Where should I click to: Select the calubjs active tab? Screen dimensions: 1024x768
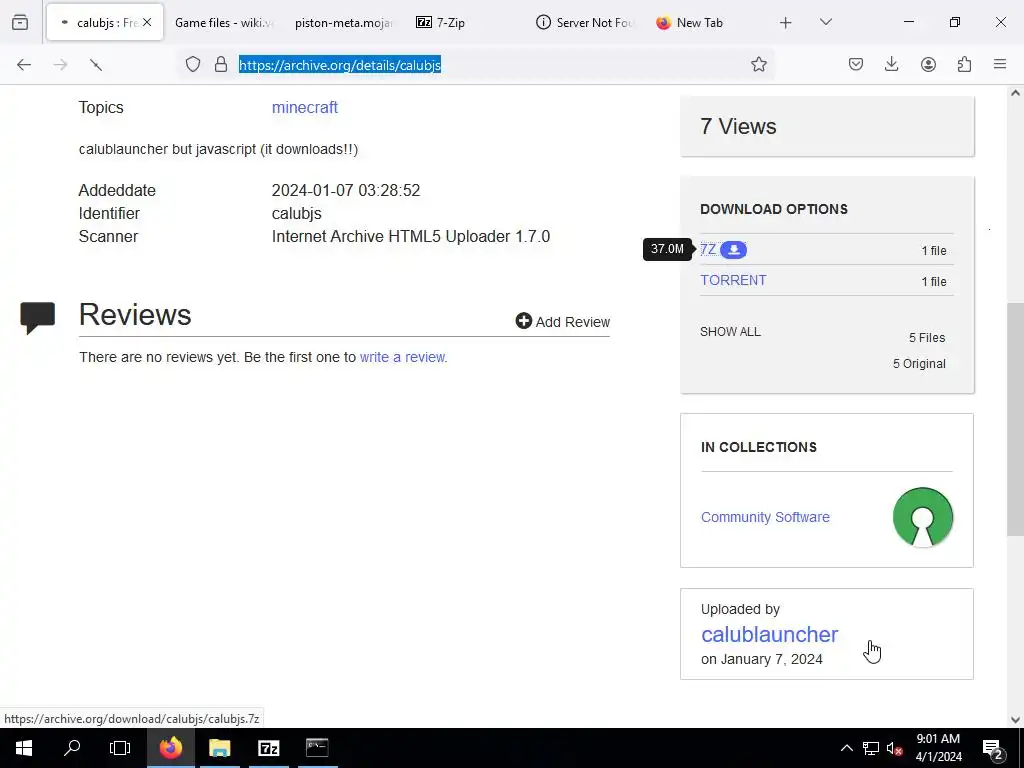tap(104, 22)
